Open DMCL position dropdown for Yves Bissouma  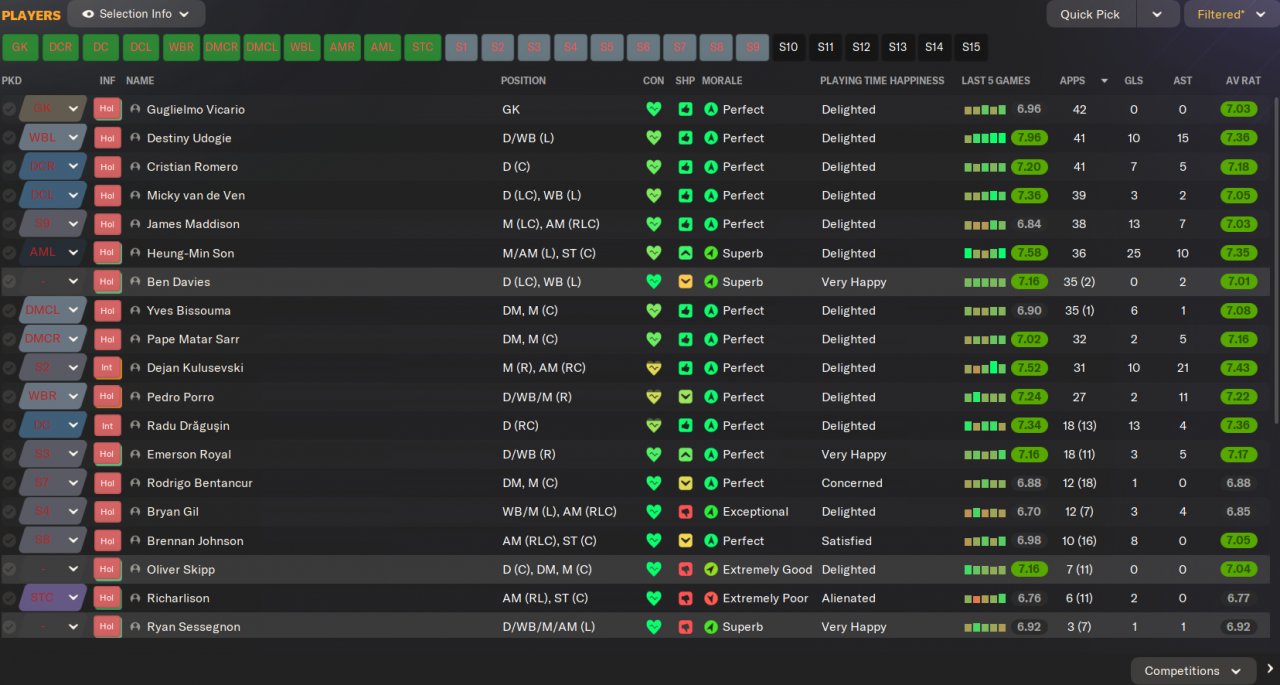[x=73, y=311]
